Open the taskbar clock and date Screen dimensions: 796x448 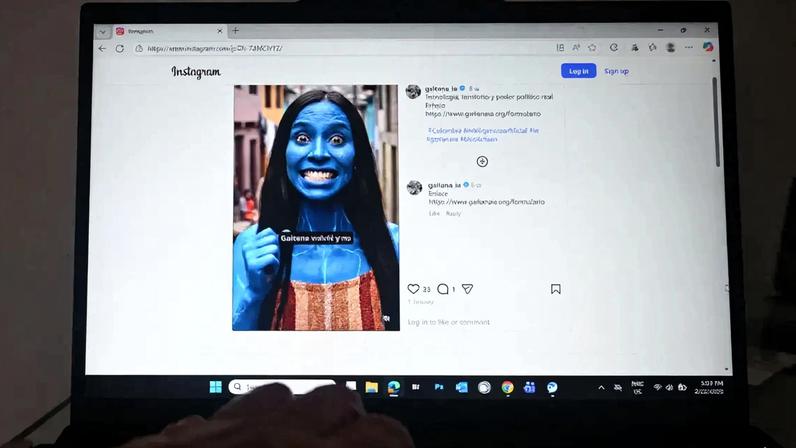click(710, 388)
